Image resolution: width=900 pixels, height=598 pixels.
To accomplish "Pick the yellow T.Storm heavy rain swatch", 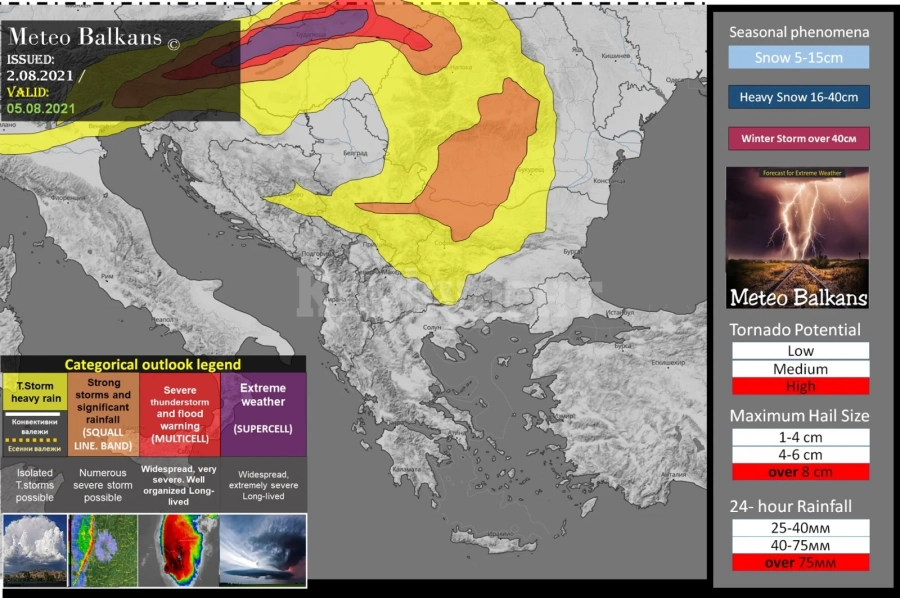I will pyautogui.click(x=35, y=391).
